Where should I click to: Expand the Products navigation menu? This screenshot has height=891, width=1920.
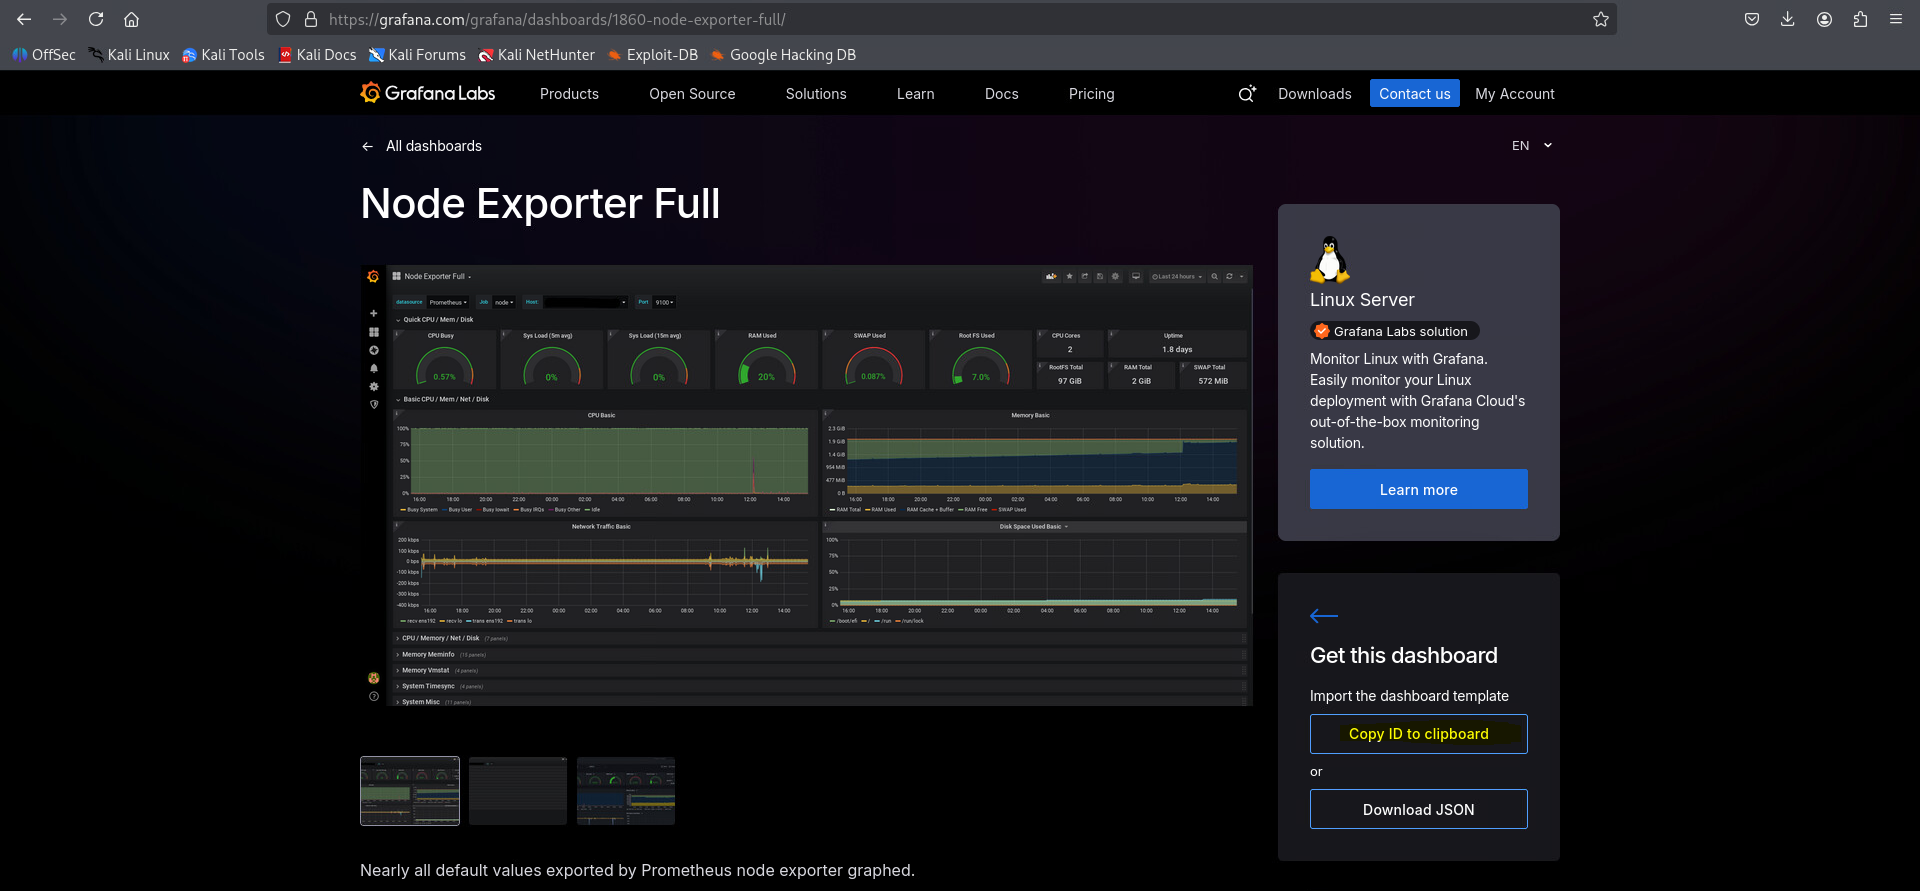[x=569, y=94]
